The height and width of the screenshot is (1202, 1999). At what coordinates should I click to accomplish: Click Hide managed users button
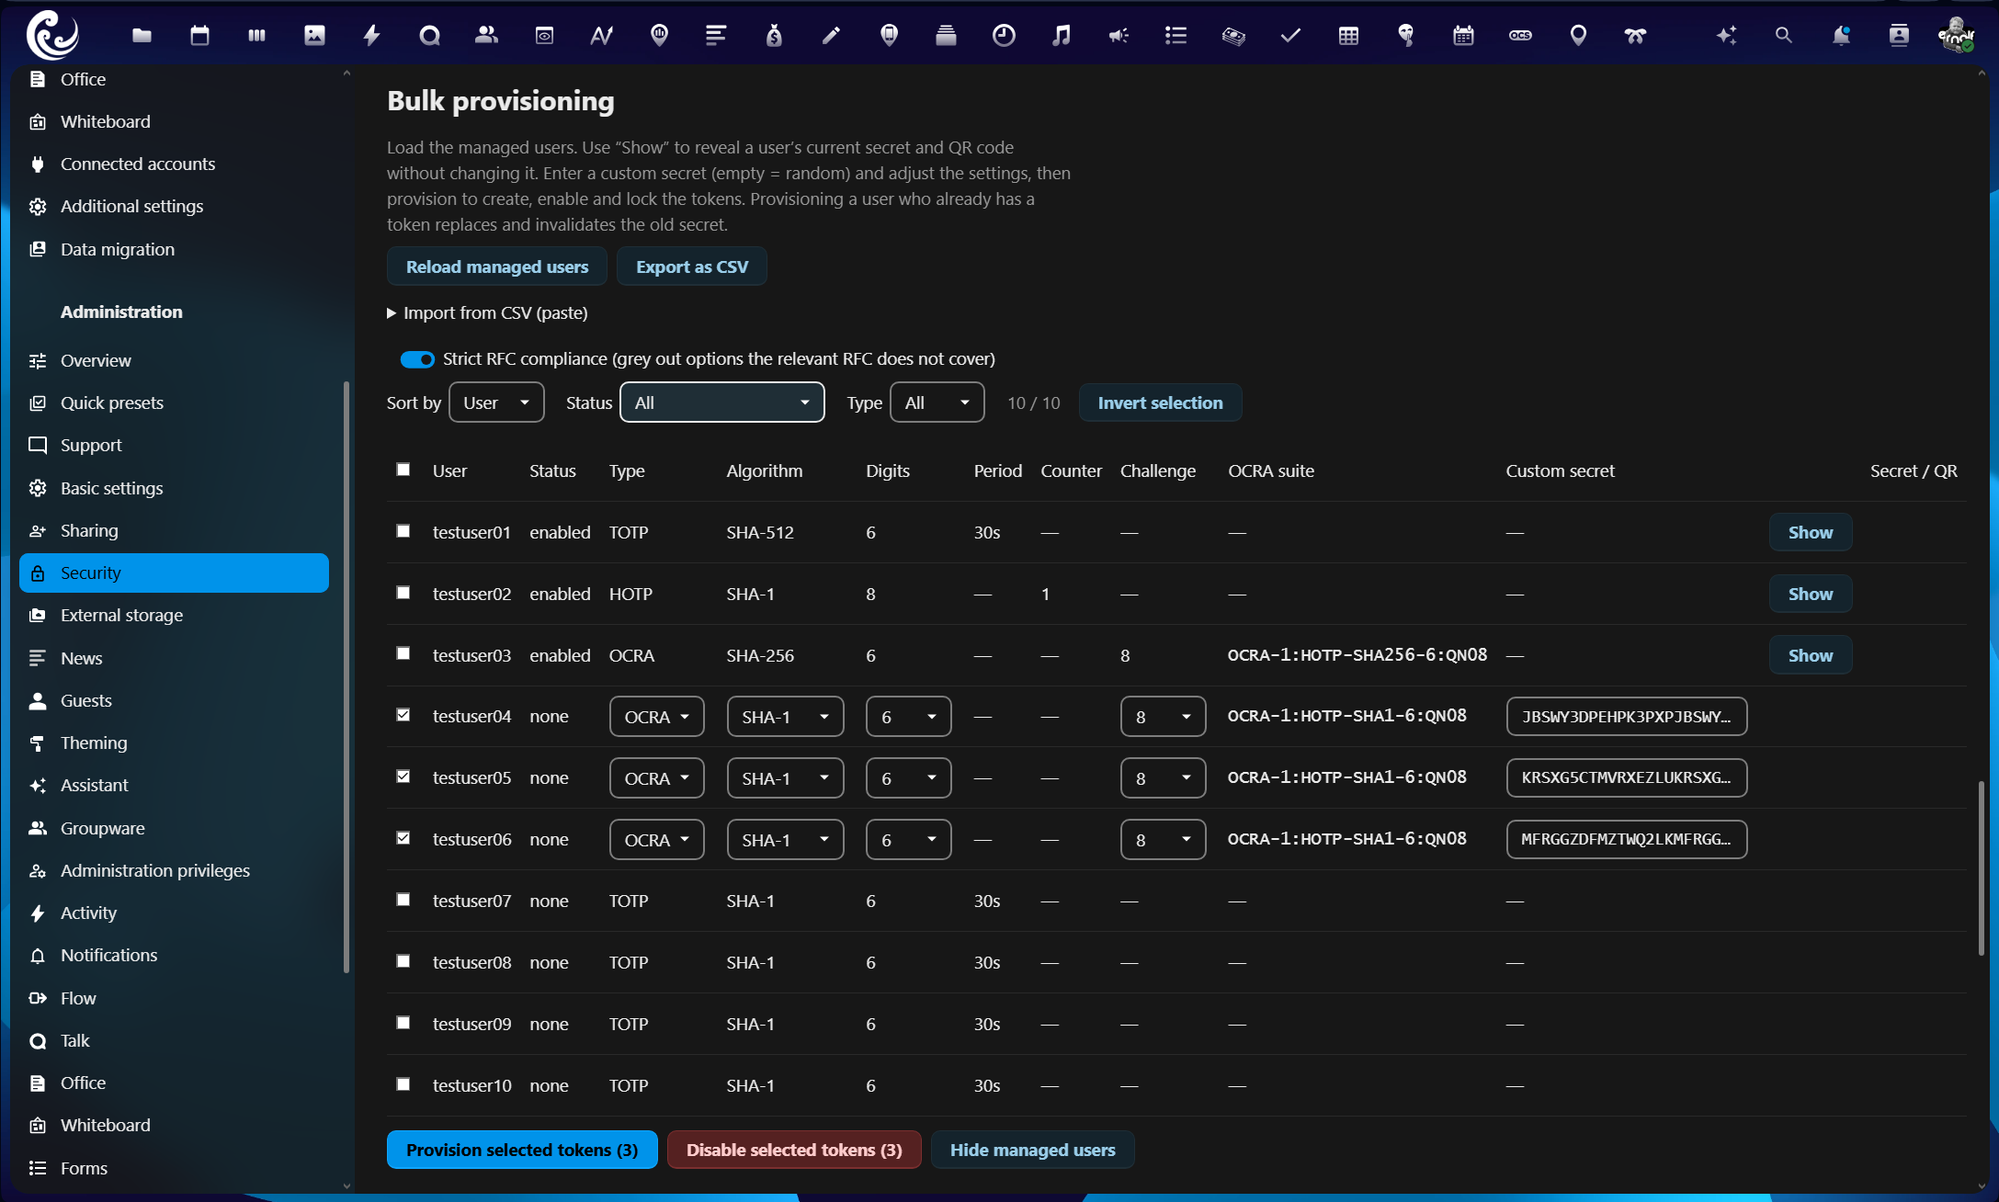pos(1032,1150)
